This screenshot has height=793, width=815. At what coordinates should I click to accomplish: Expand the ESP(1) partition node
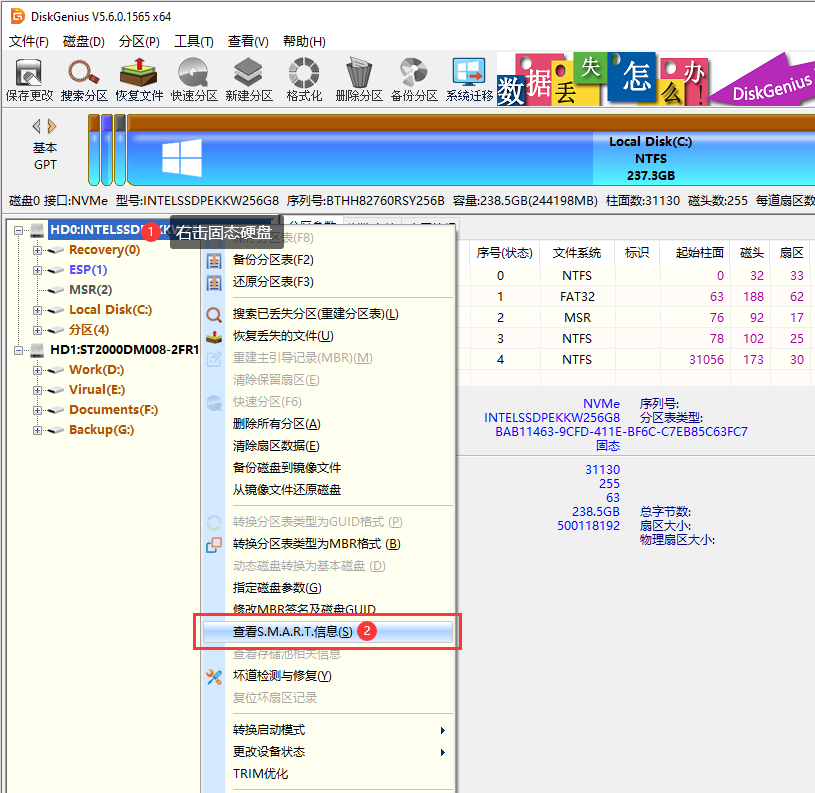[x=37, y=270]
